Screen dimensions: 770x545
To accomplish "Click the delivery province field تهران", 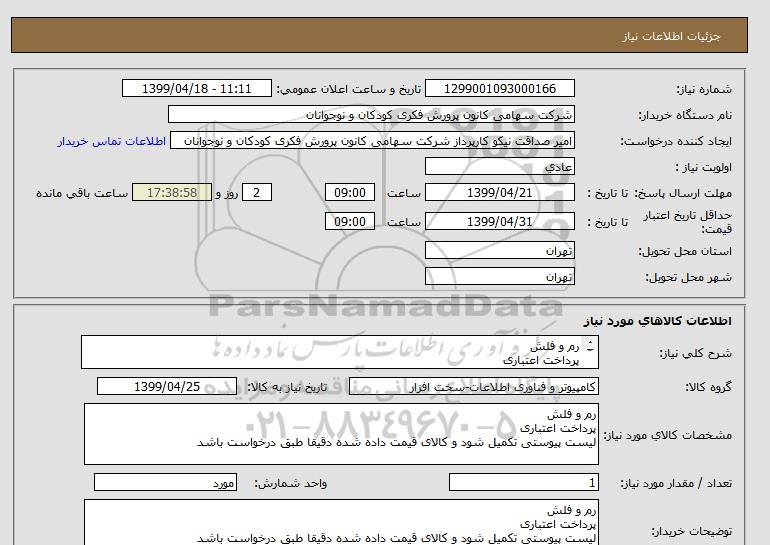I will (499, 250).
